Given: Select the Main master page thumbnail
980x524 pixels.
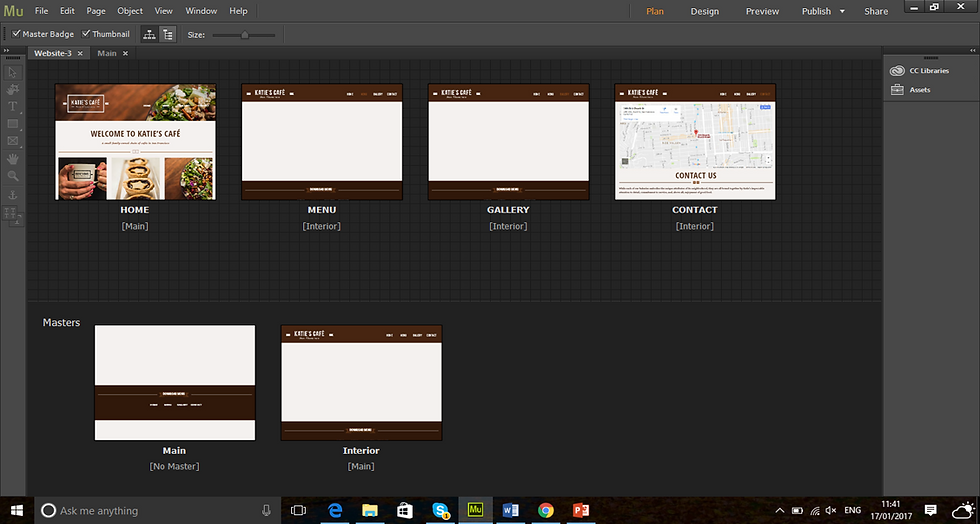Looking at the screenshot, I should pos(175,383).
